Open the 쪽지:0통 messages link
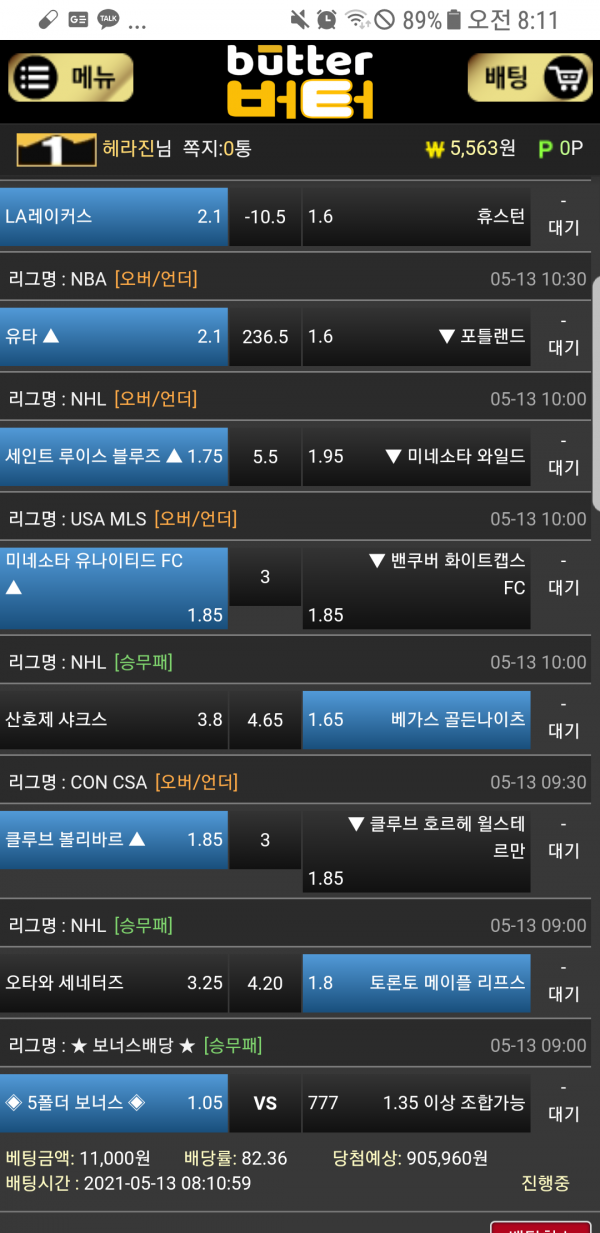The image size is (600, 1233). coord(217,149)
